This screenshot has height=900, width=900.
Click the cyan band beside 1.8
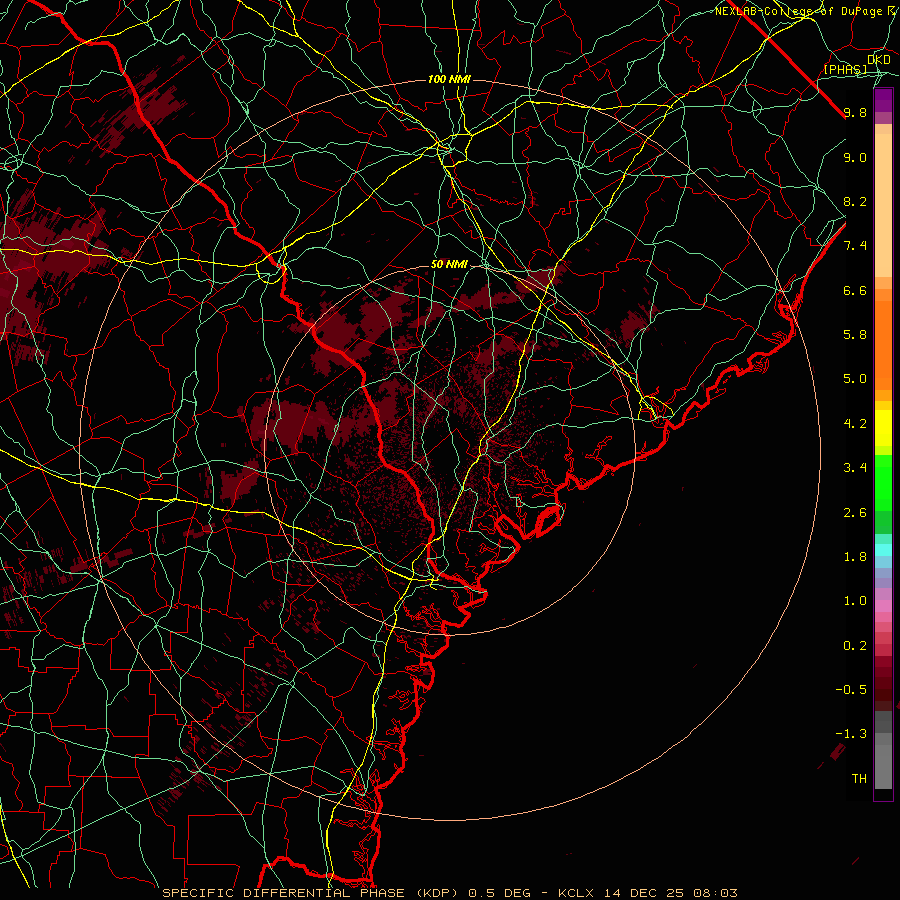click(883, 550)
